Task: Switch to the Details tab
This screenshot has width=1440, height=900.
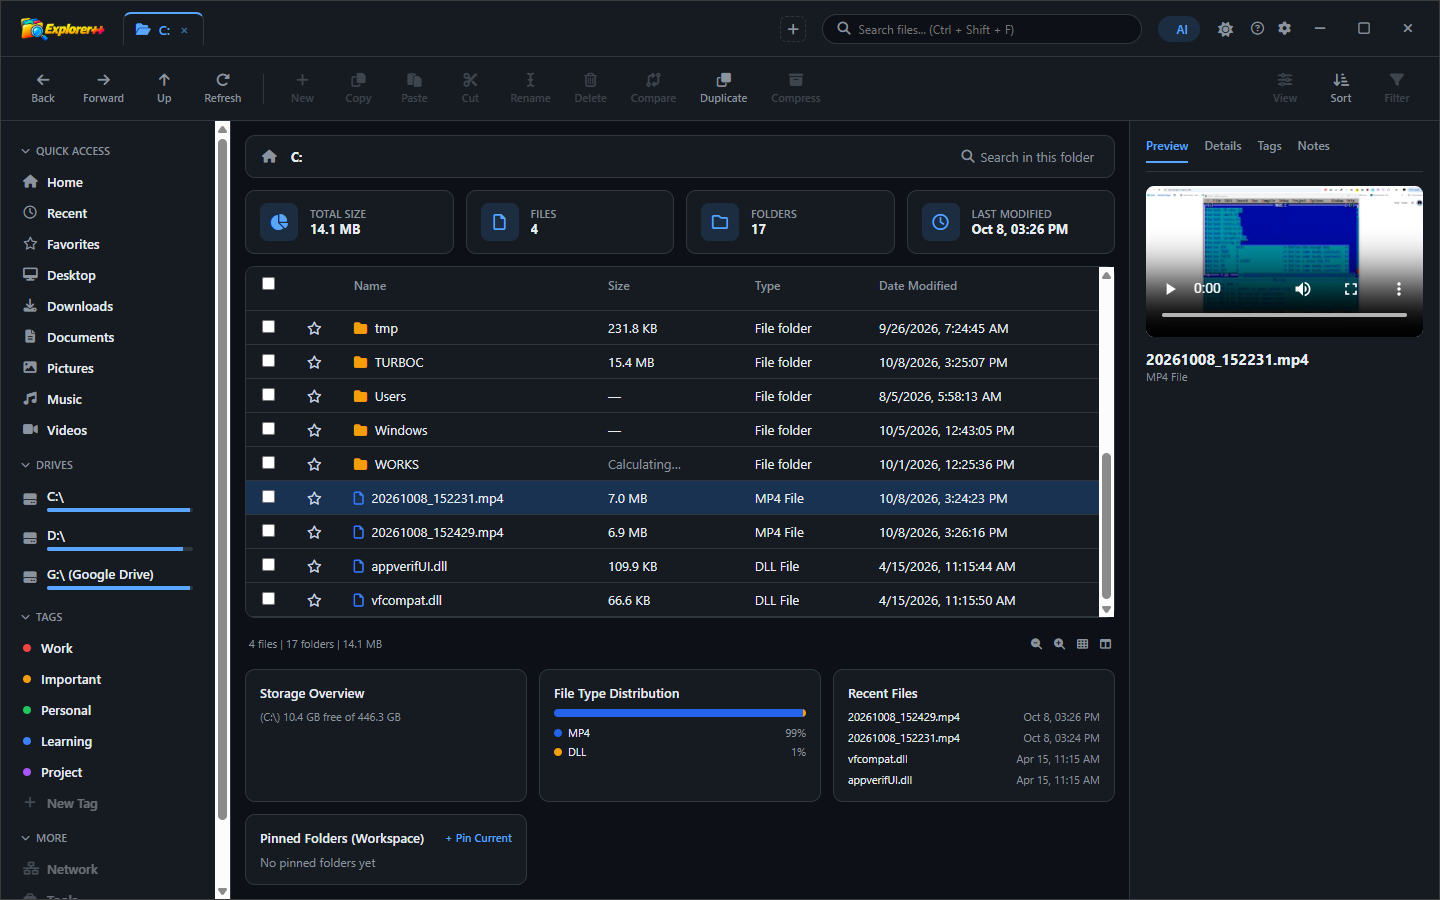Action: [x=1222, y=146]
